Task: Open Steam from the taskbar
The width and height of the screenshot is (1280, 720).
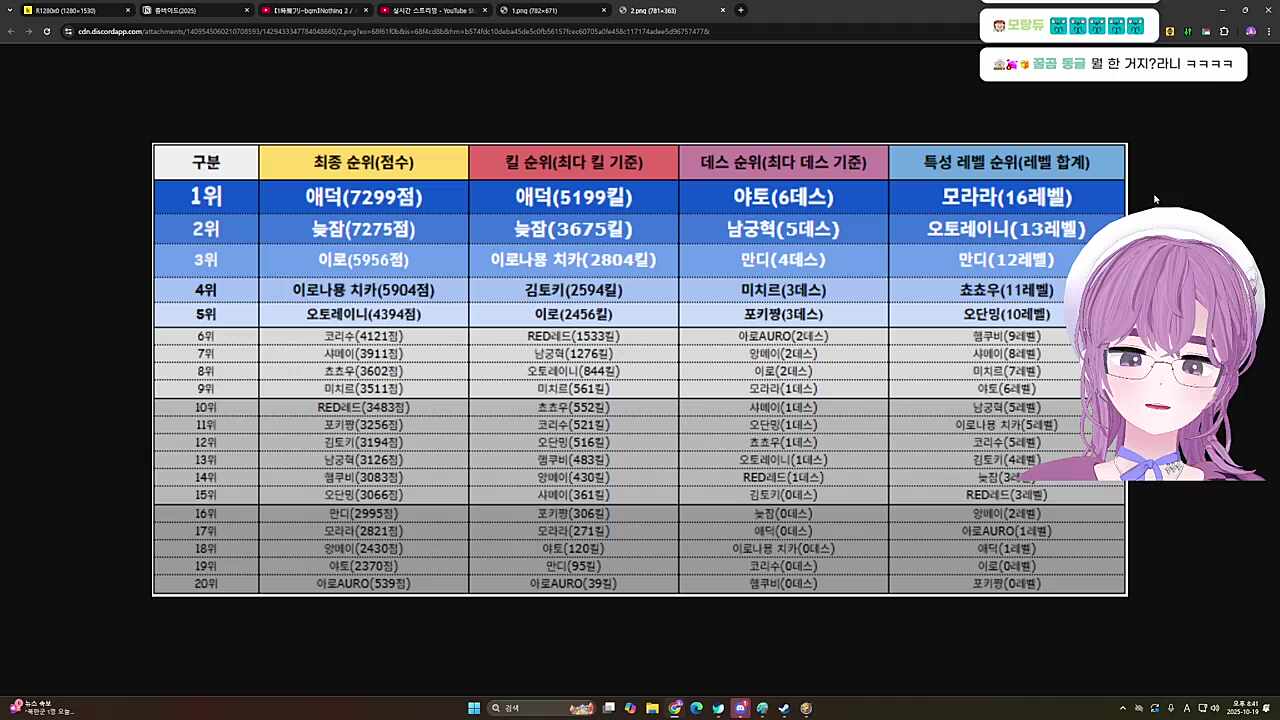Action: (784, 708)
